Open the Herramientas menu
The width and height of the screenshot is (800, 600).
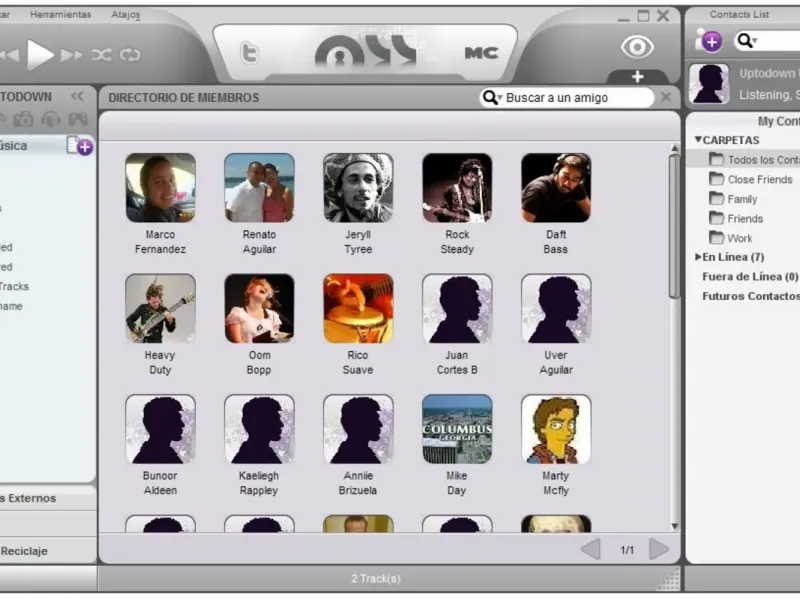60,14
